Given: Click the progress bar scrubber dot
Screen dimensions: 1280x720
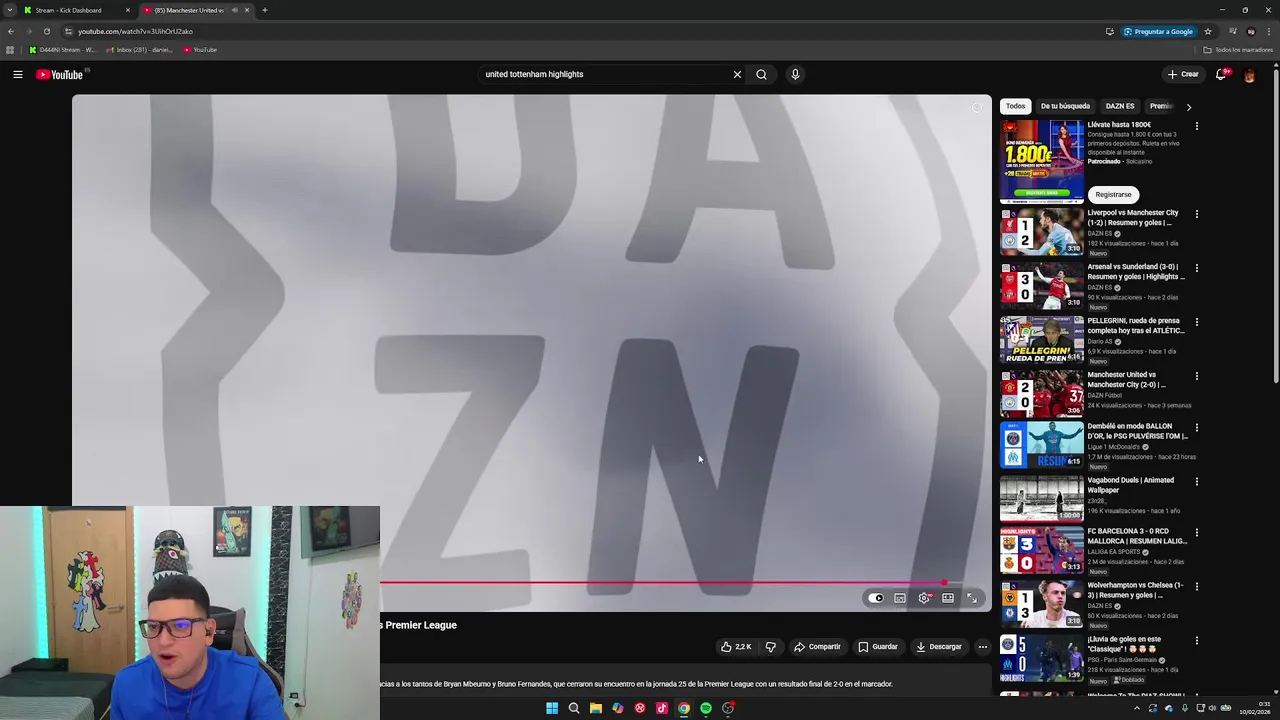Looking at the screenshot, I should (x=943, y=582).
